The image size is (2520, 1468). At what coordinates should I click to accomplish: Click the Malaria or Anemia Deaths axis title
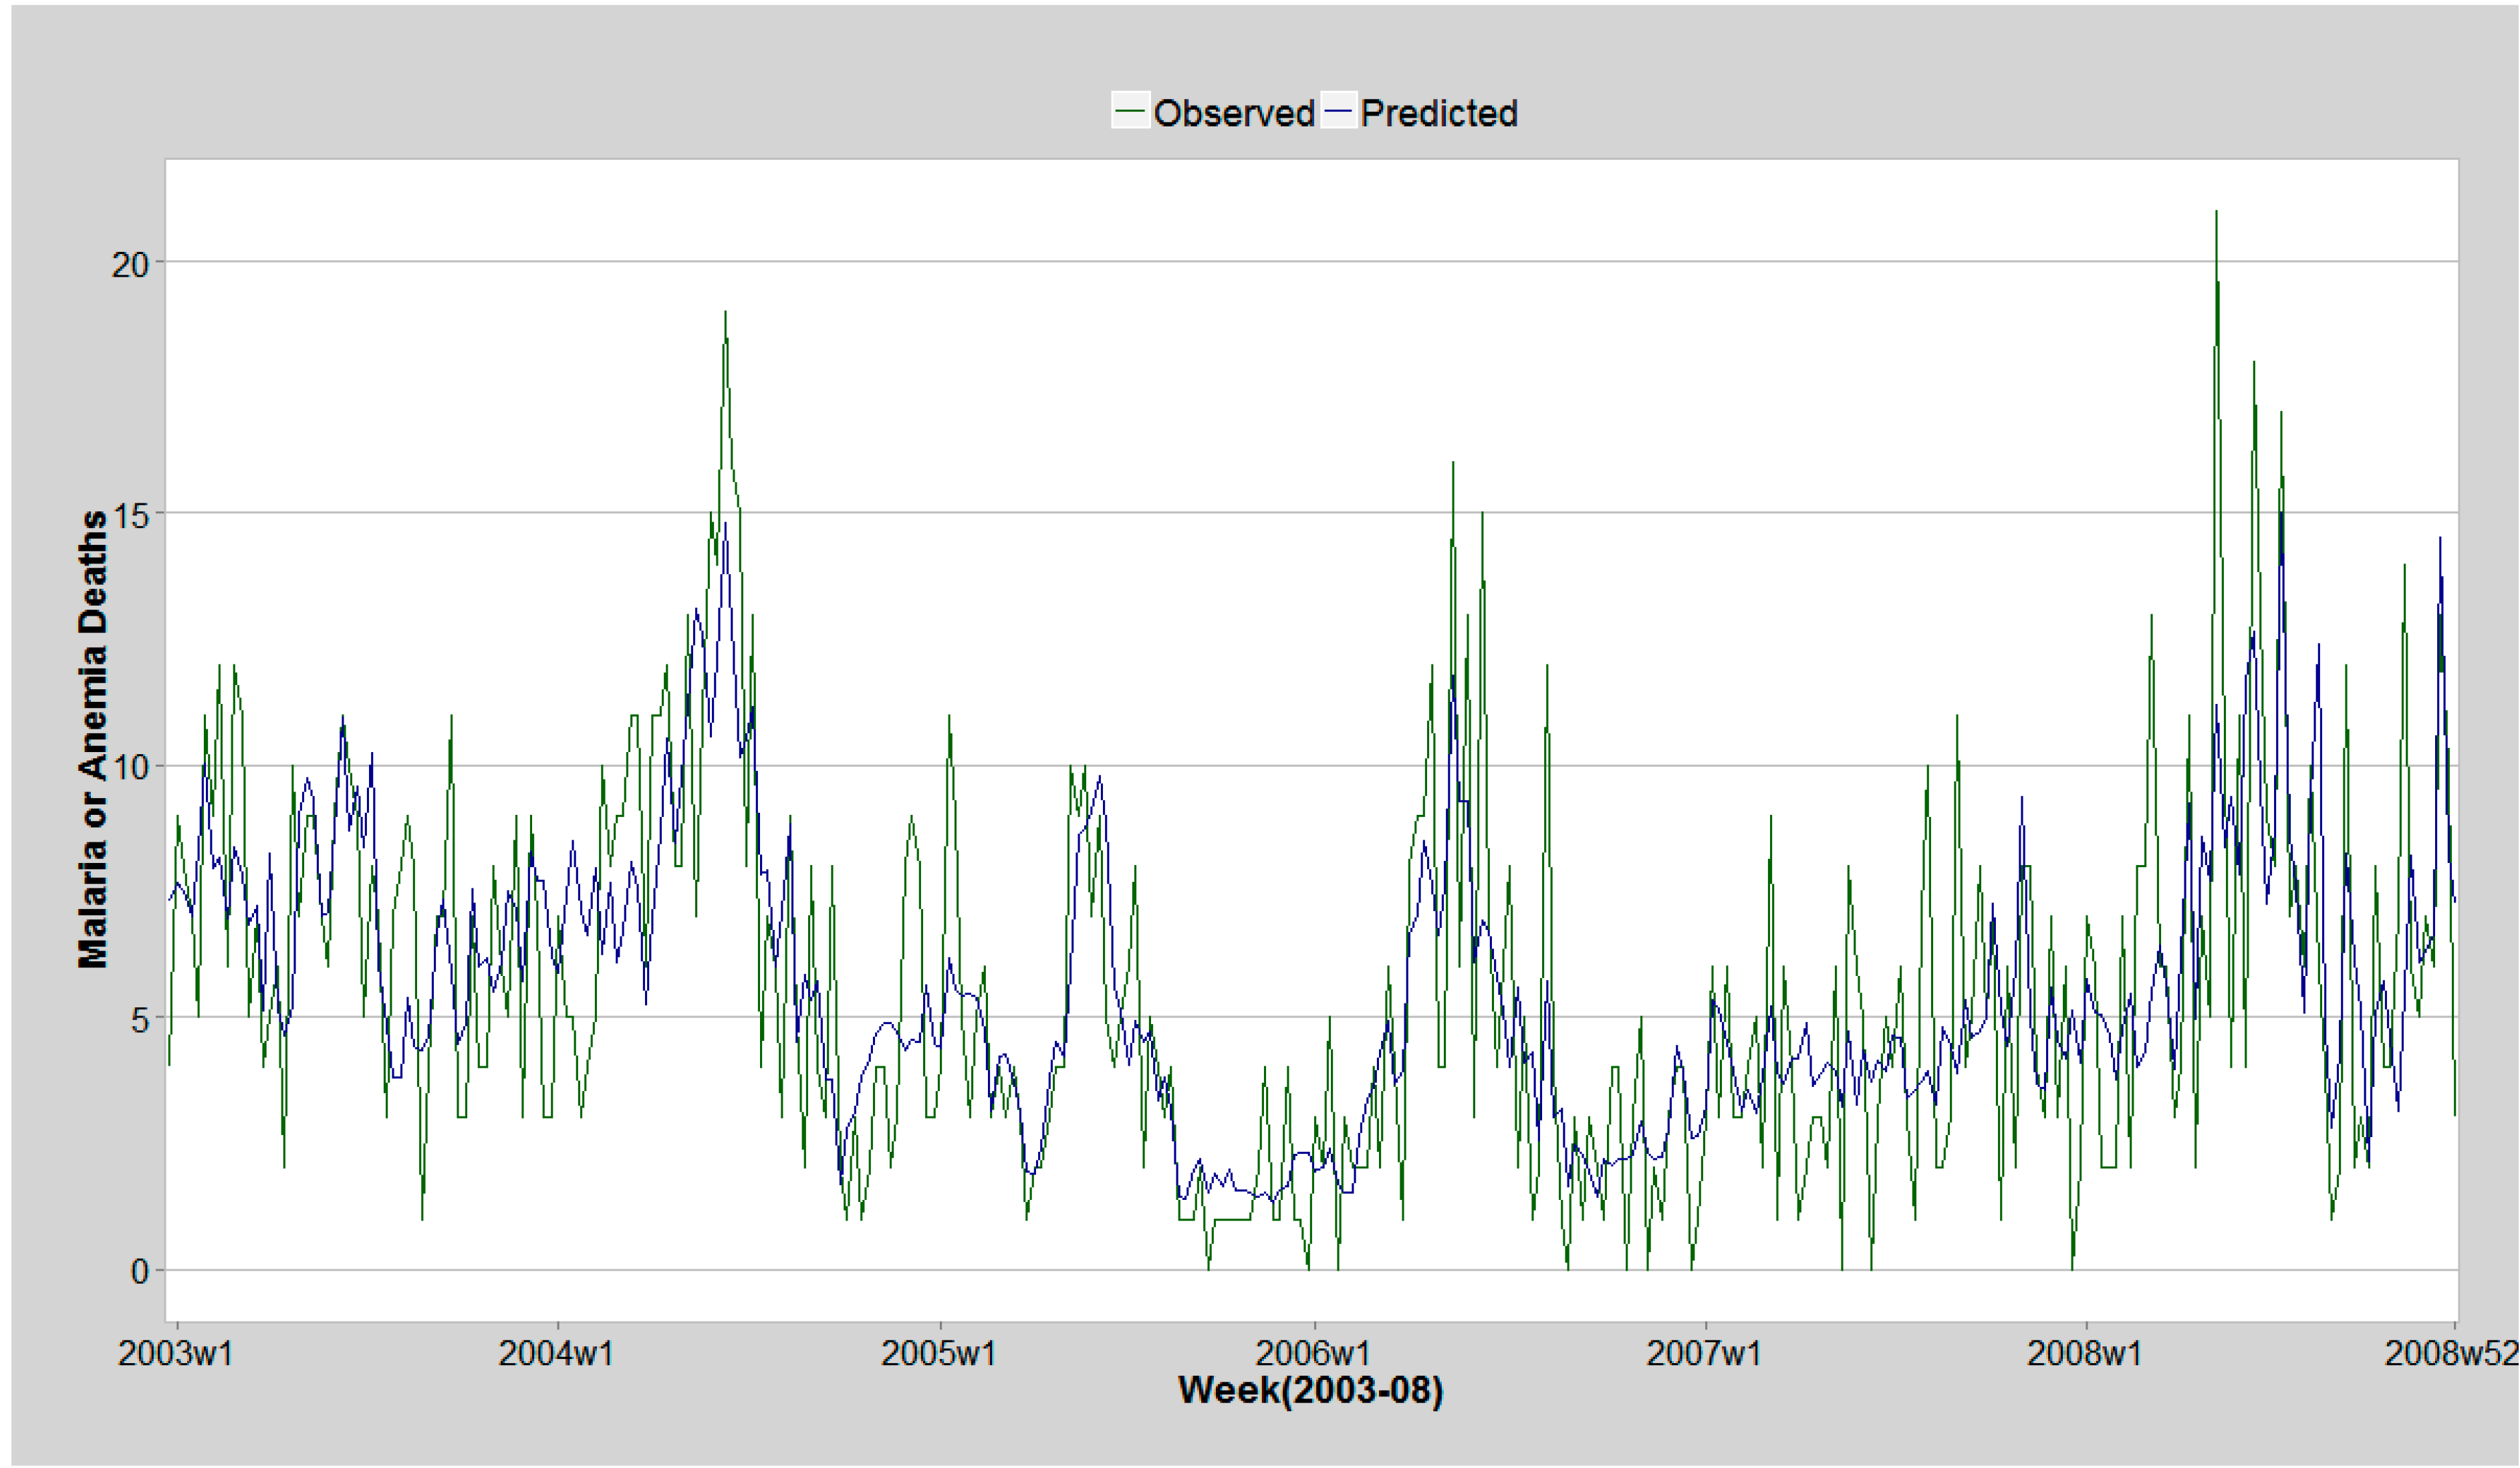93,739
